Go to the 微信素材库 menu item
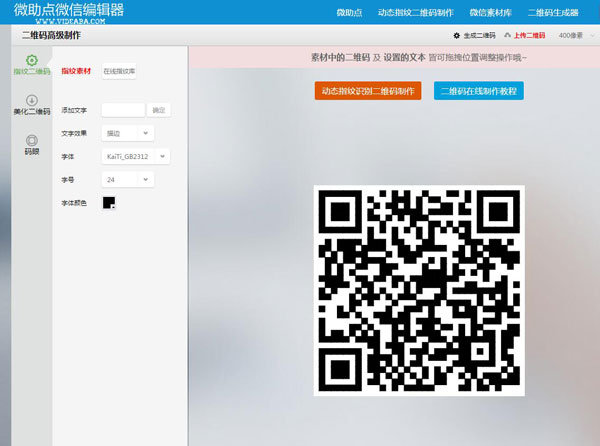The image size is (600, 446). tap(491, 13)
